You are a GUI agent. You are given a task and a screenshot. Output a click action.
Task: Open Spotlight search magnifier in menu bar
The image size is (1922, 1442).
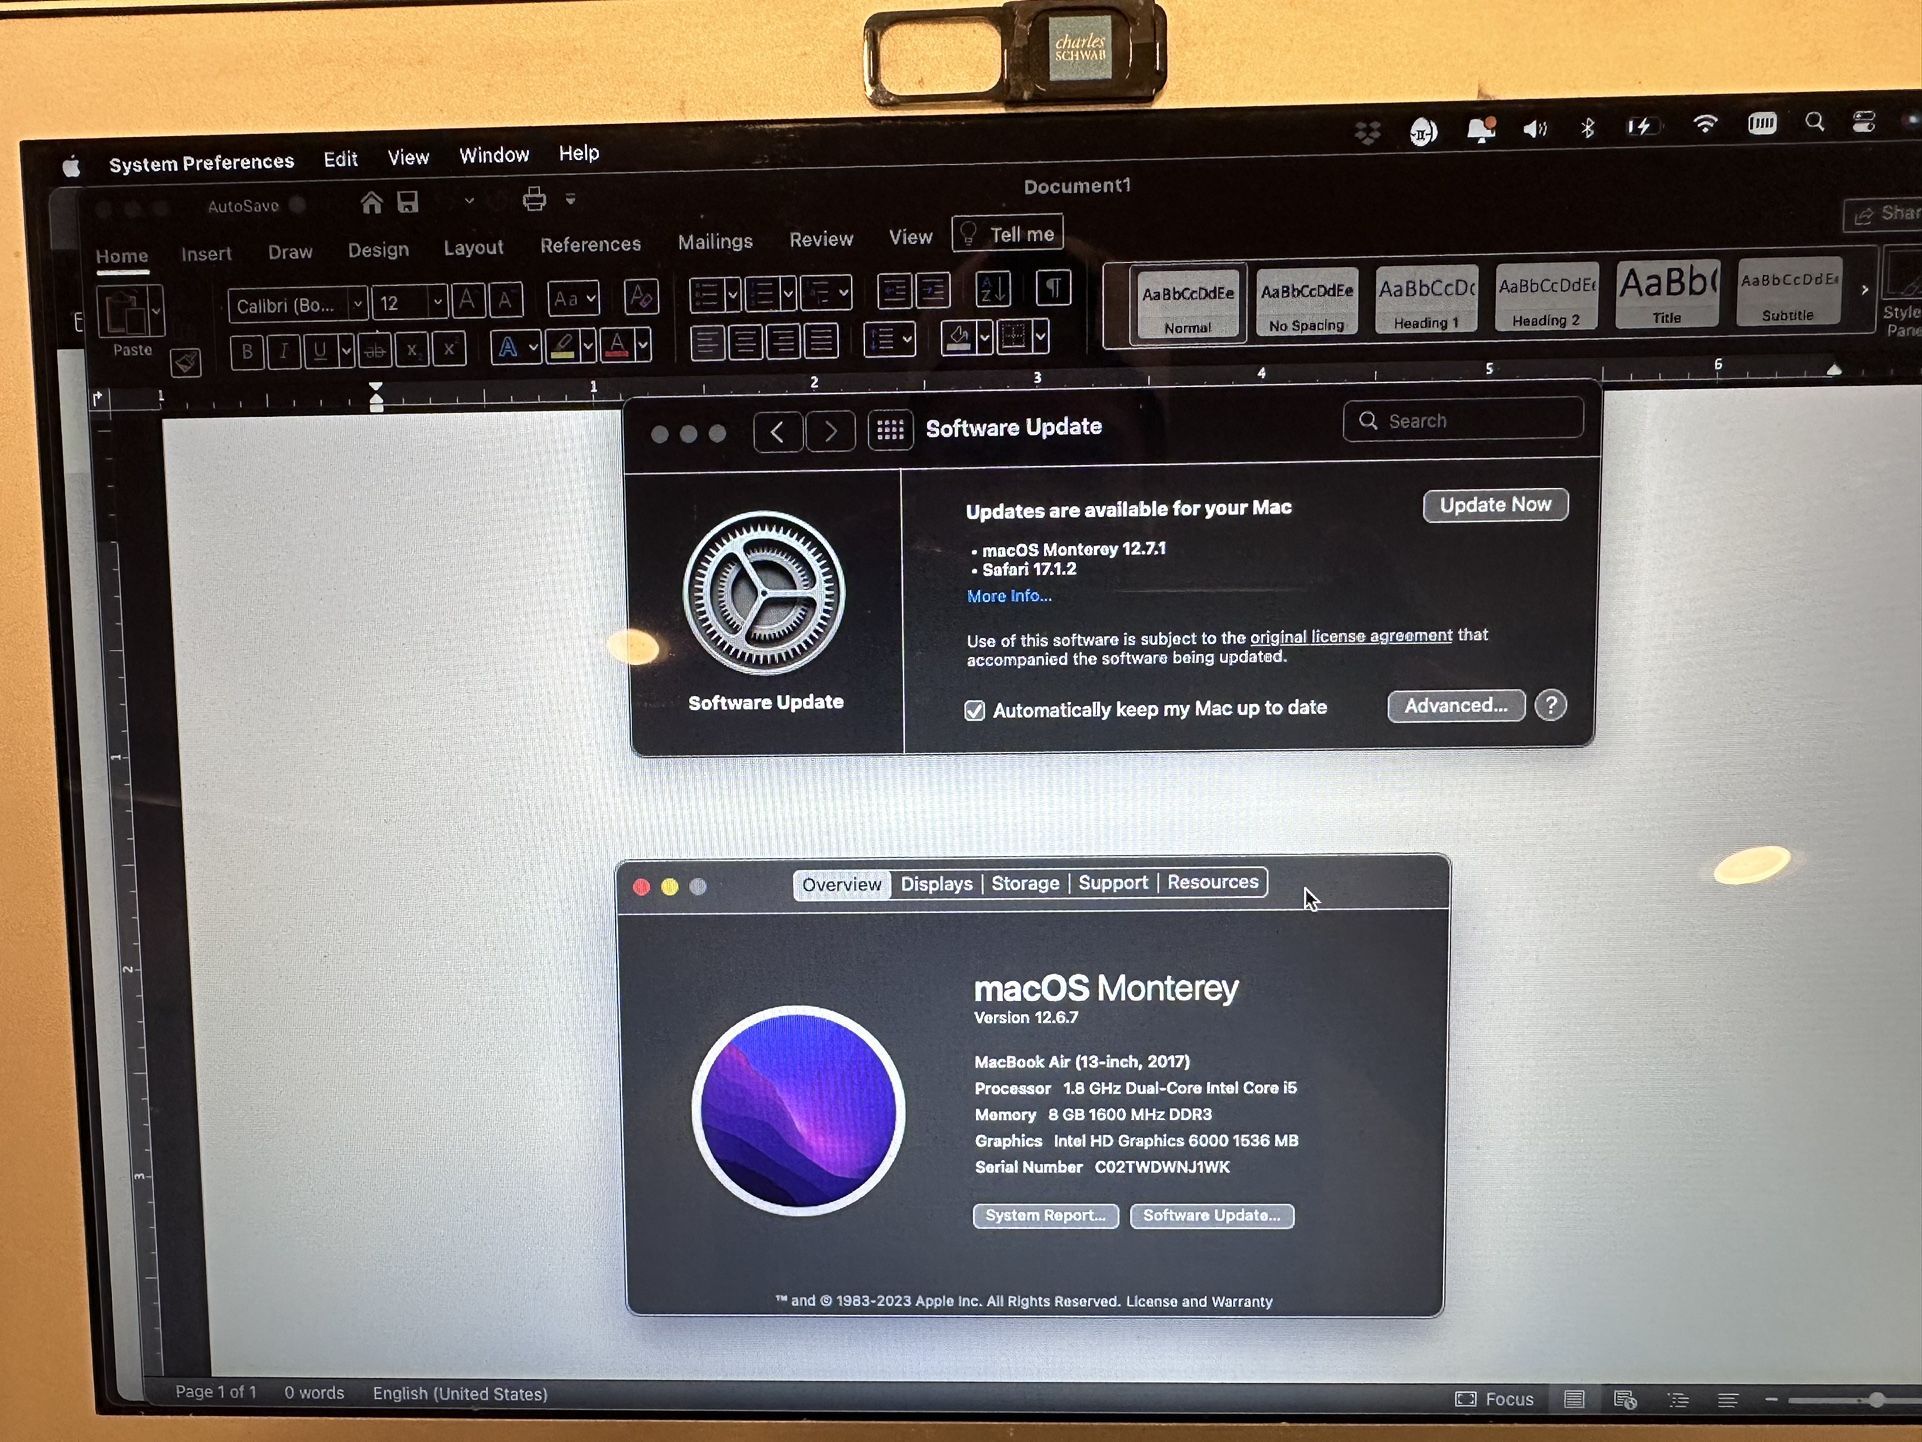click(1814, 122)
